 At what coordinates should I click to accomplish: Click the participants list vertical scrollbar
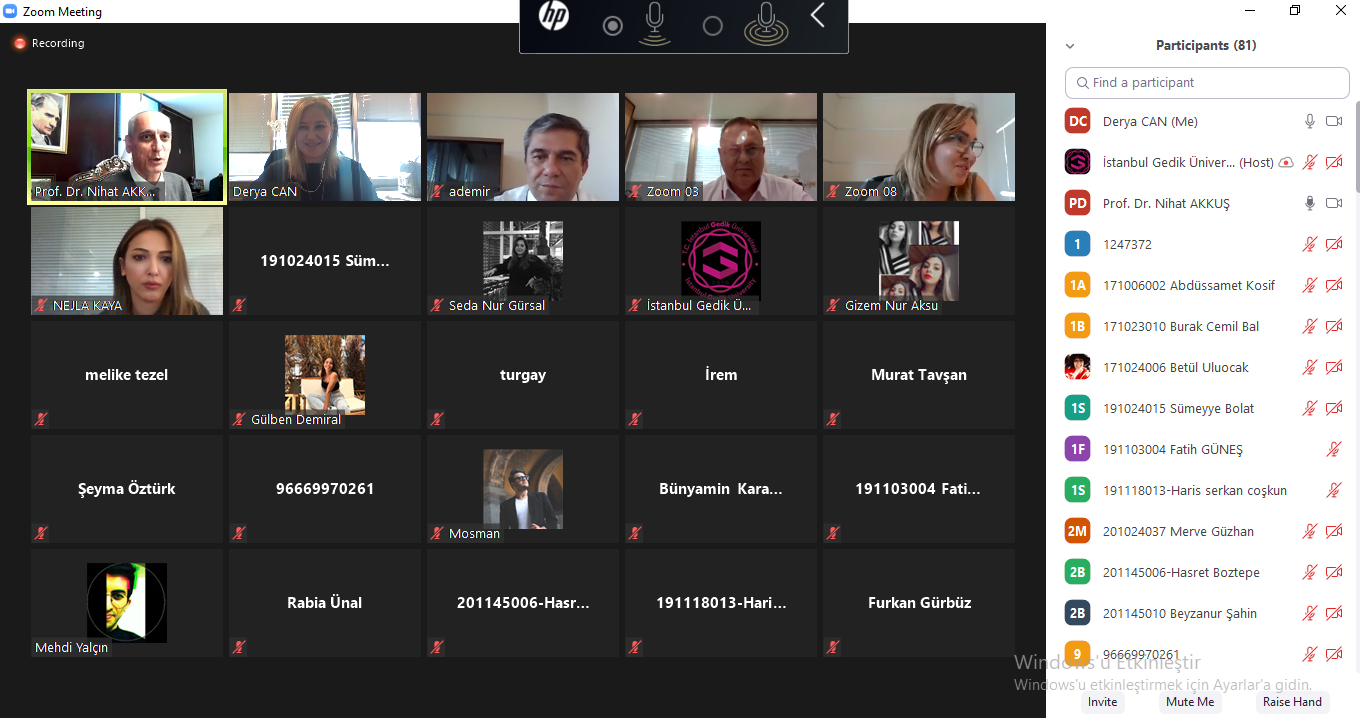tap(1356, 145)
